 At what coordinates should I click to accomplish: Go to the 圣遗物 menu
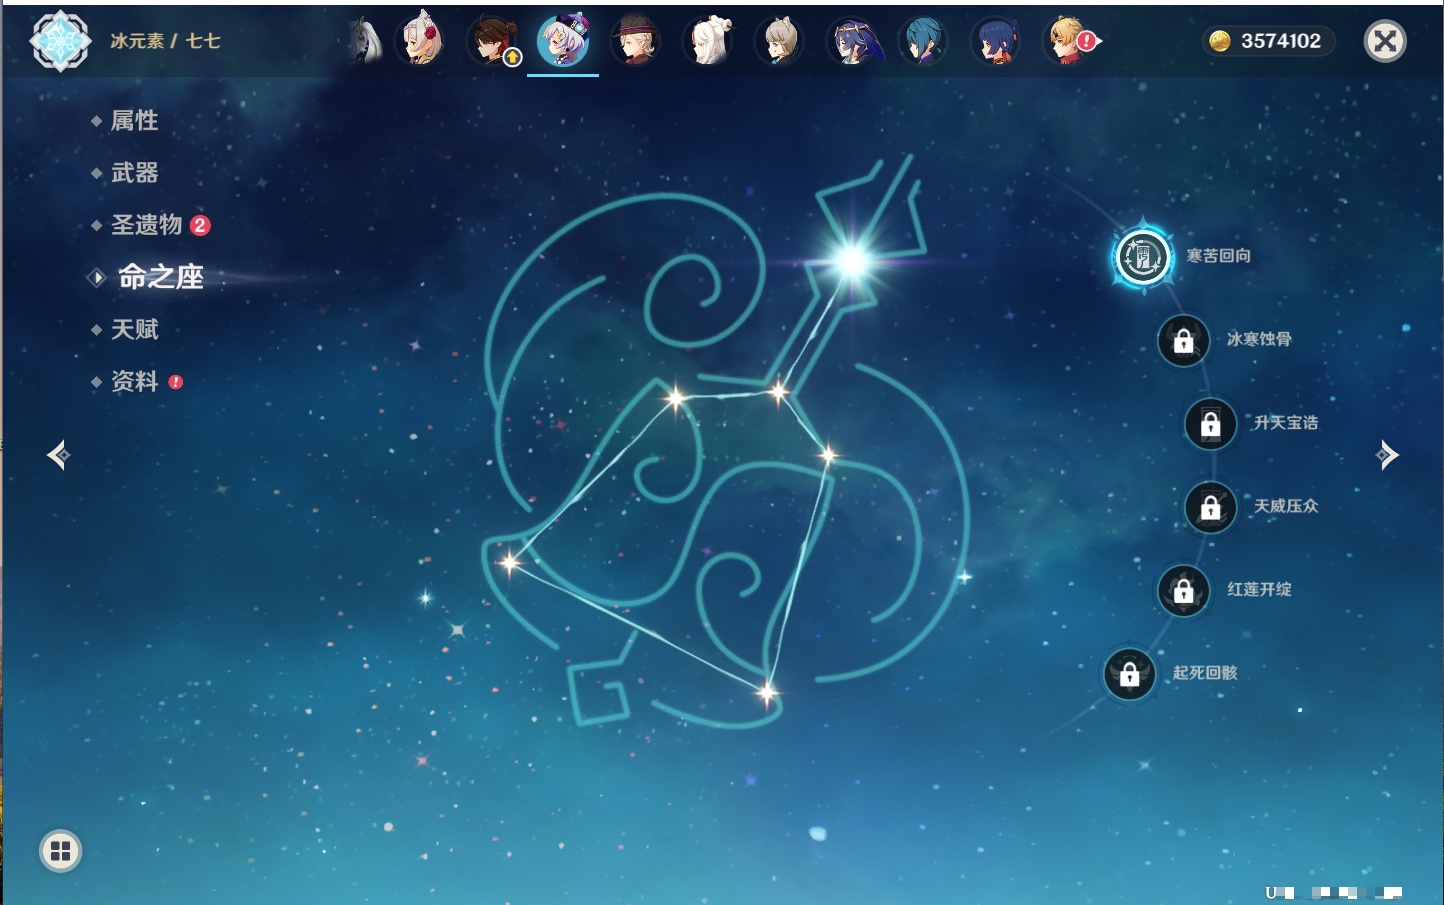[x=147, y=225]
